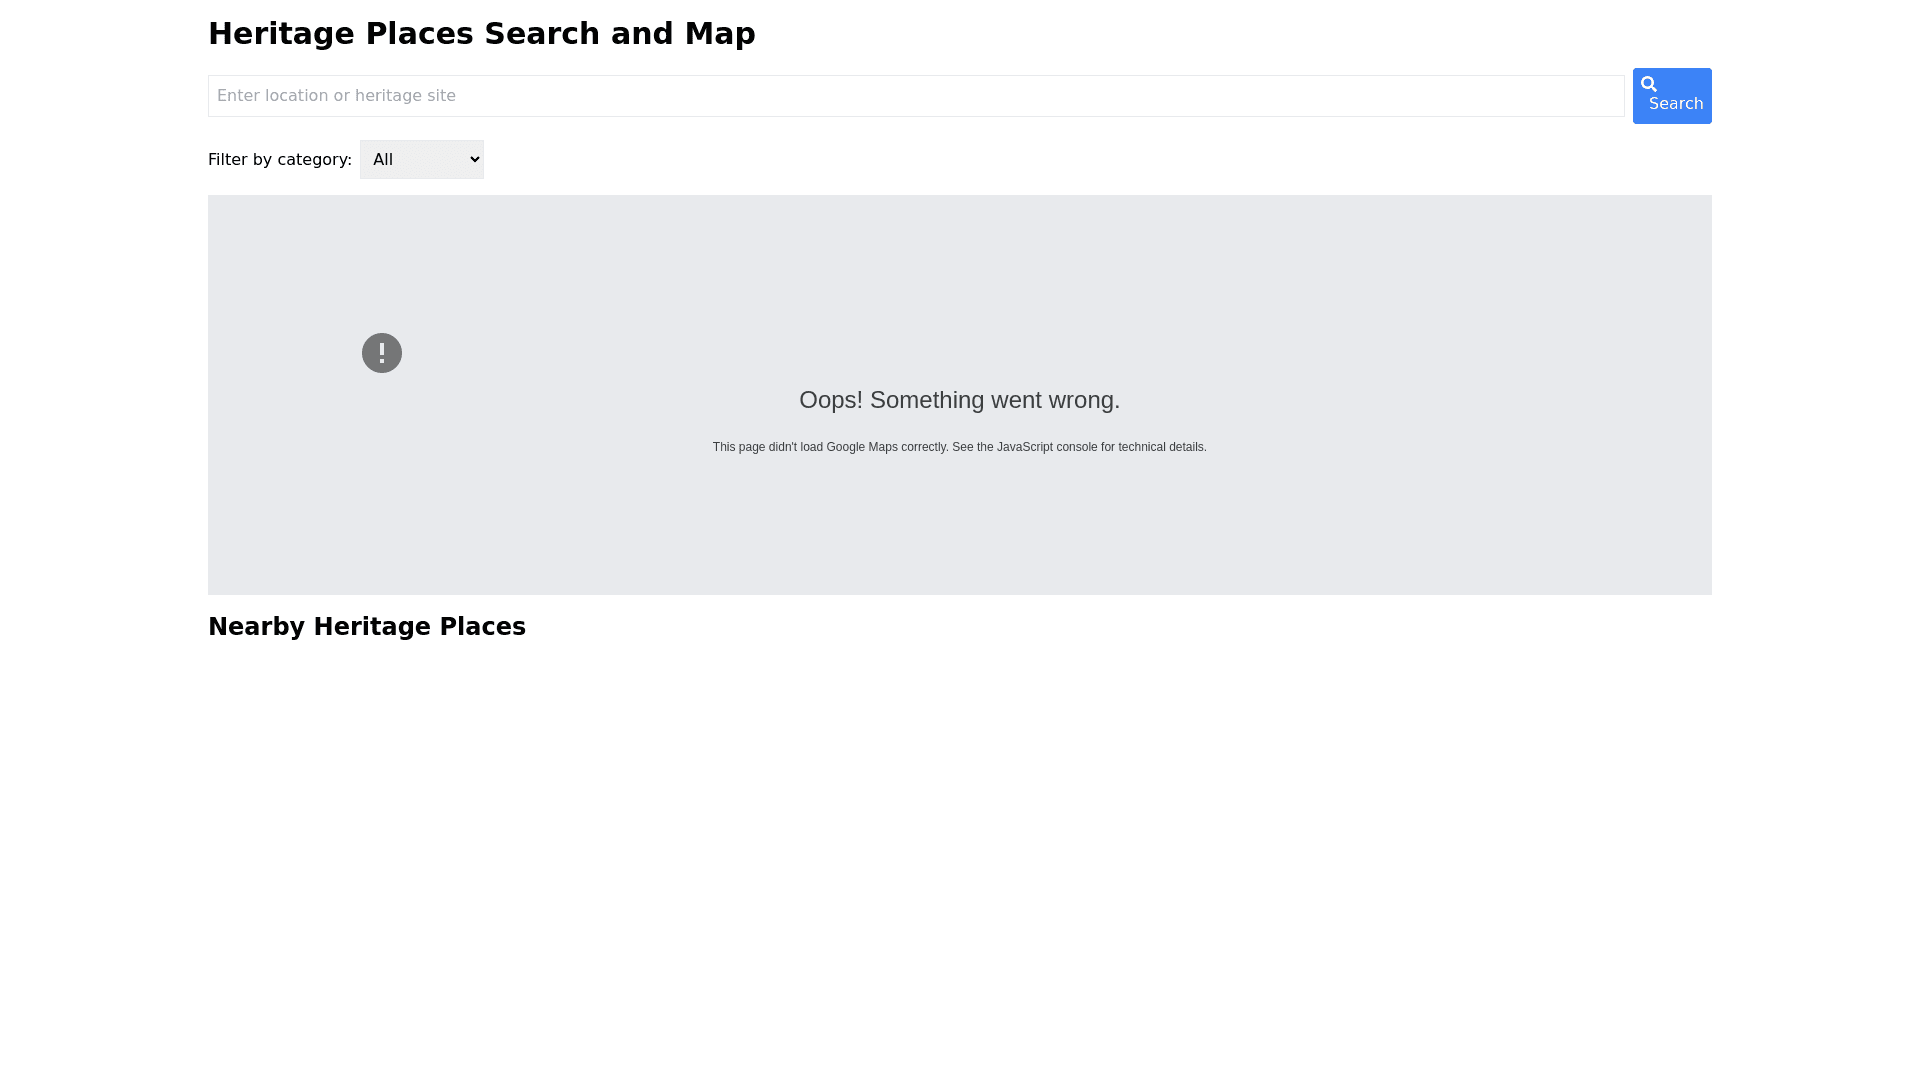Image resolution: width=1920 pixels, height=1080 pixels.
Task: Open the category filter dropdown
Action: coord(421,160)
